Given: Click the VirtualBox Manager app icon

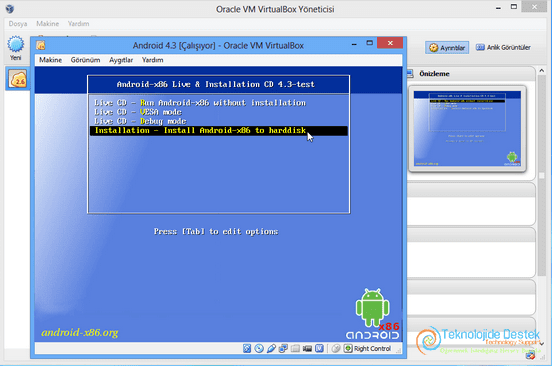Looking at the screenshot, I should pyautogui.click(x=10, y=9).
